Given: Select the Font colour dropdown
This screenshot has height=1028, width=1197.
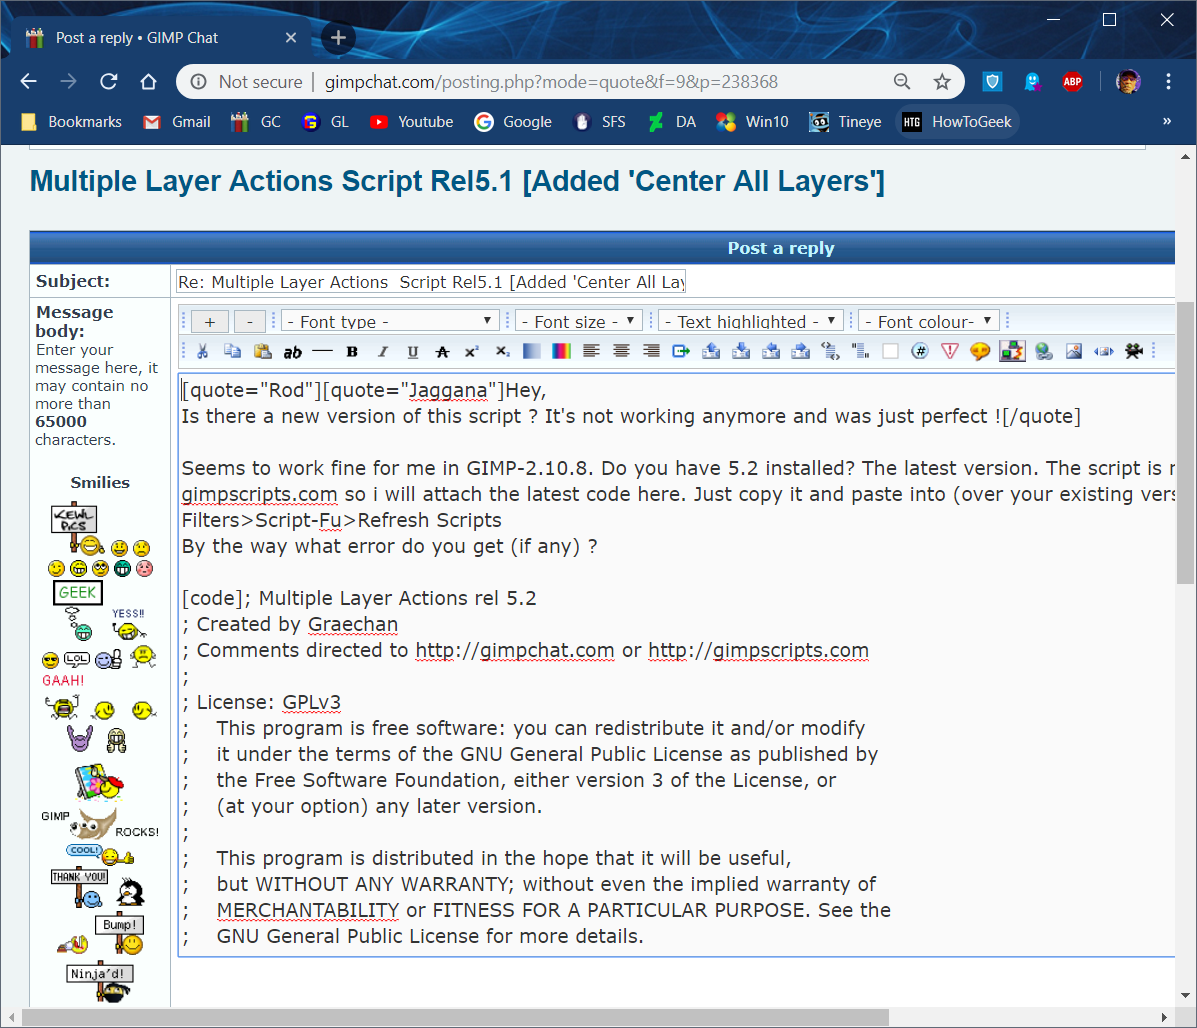Looking at the screenshot, I should click(929, 321).
